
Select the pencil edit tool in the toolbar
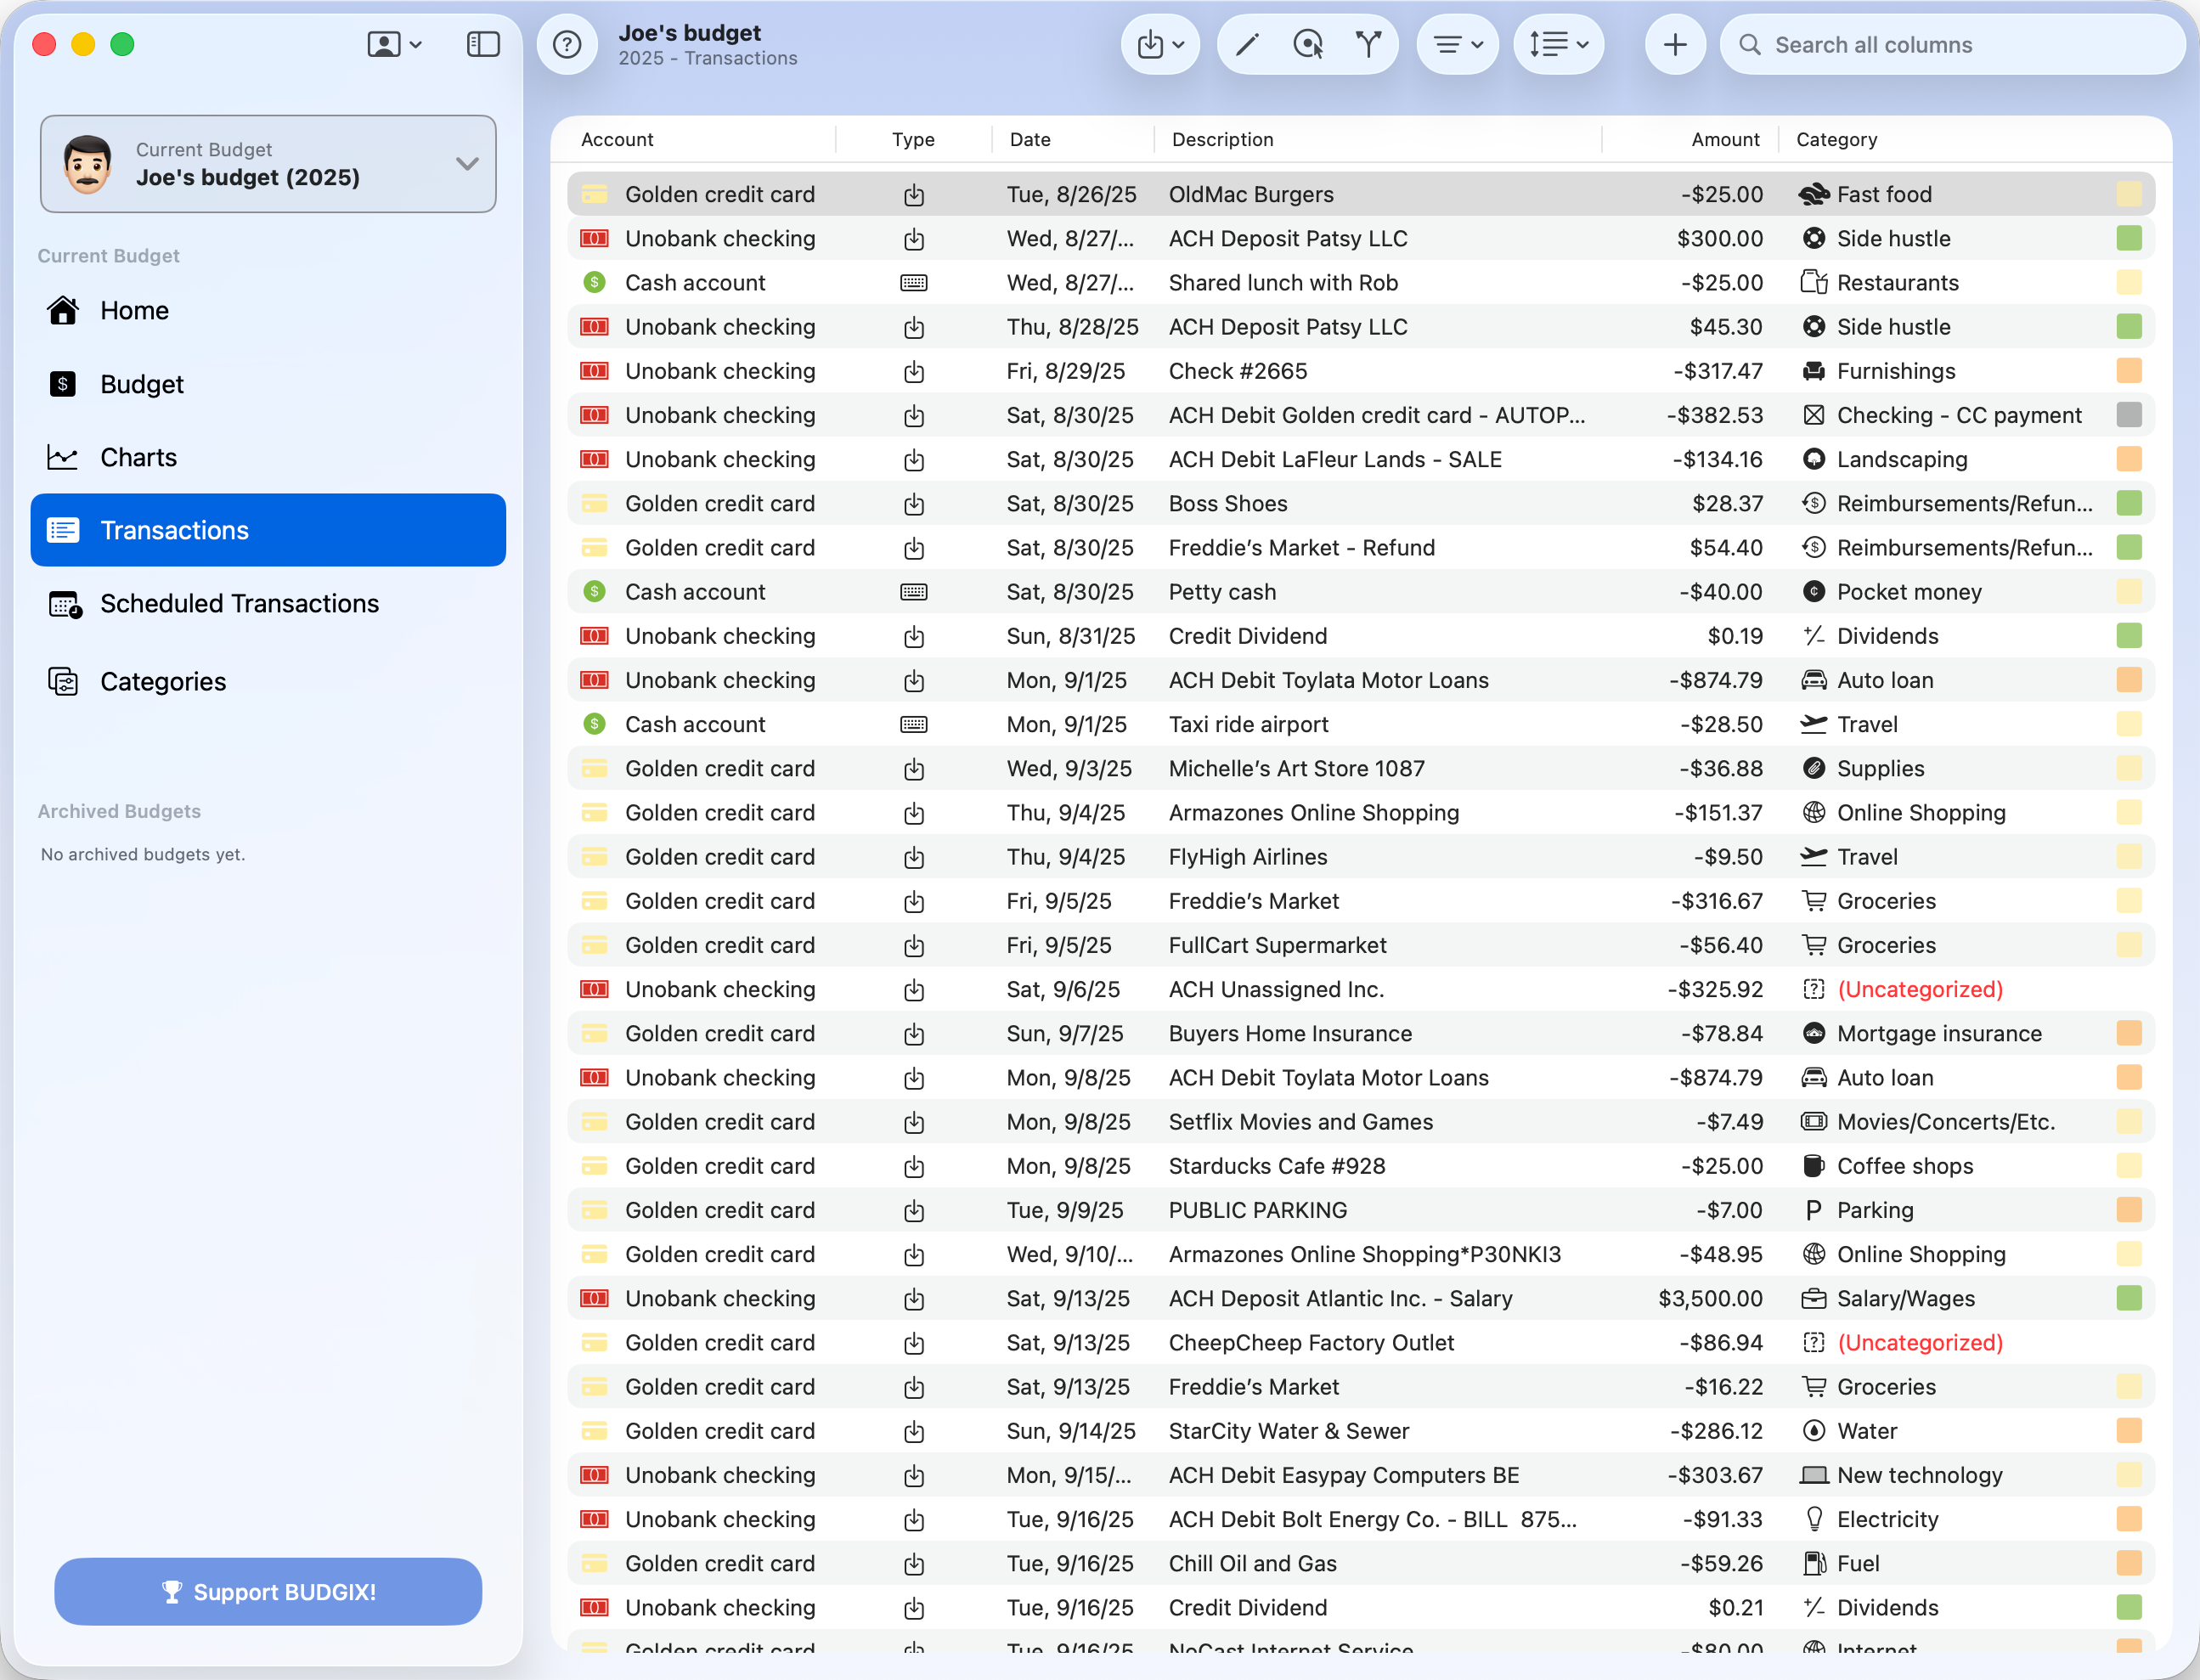coord(1246,44)
